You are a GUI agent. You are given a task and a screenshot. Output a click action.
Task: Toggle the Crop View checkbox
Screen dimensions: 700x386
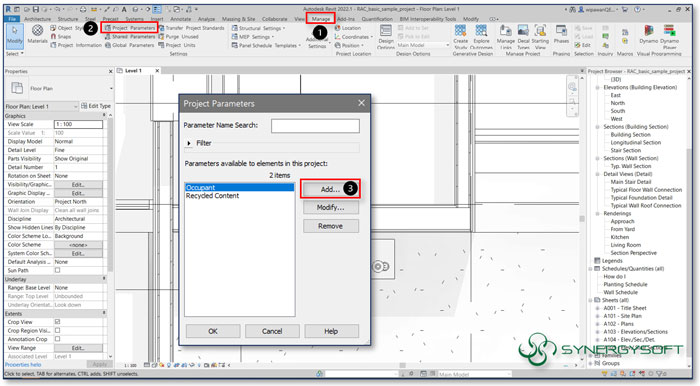pos(57,322)
